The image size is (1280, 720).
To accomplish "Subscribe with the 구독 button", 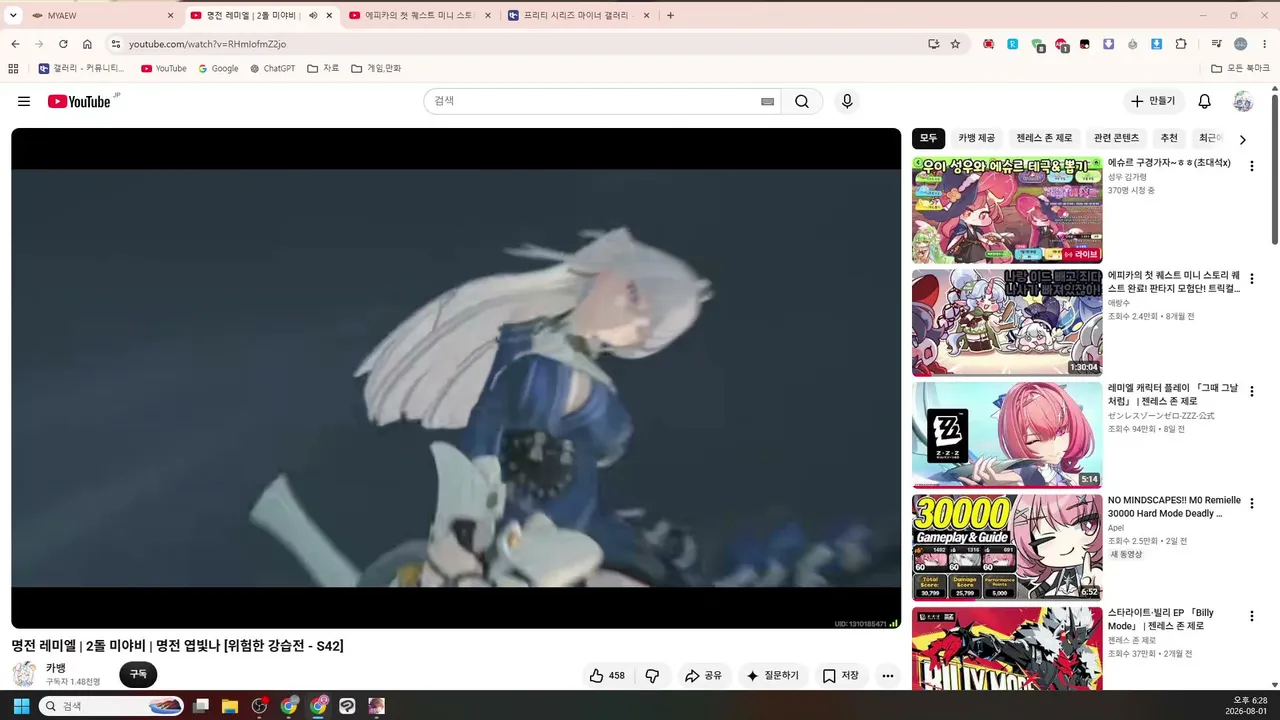I will [x=138, y=675].
